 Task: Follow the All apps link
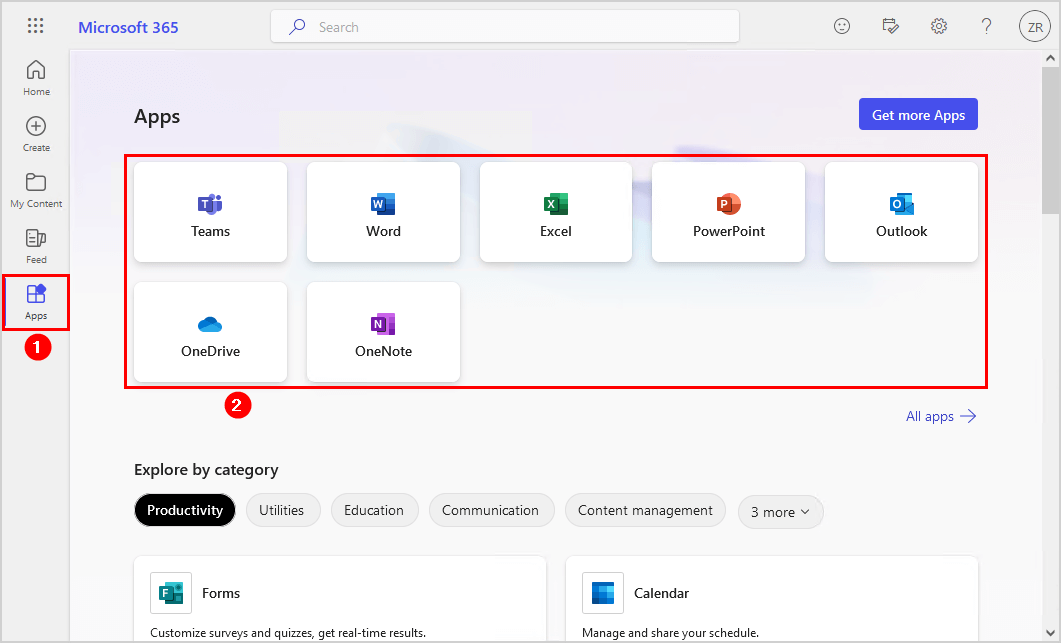(x=940, y=416)
